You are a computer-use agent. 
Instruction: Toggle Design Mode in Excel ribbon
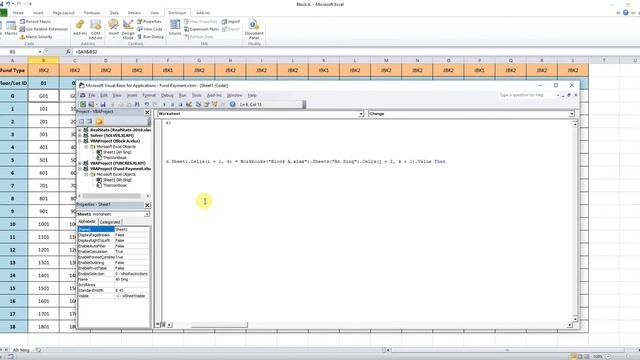pos(128,29)
